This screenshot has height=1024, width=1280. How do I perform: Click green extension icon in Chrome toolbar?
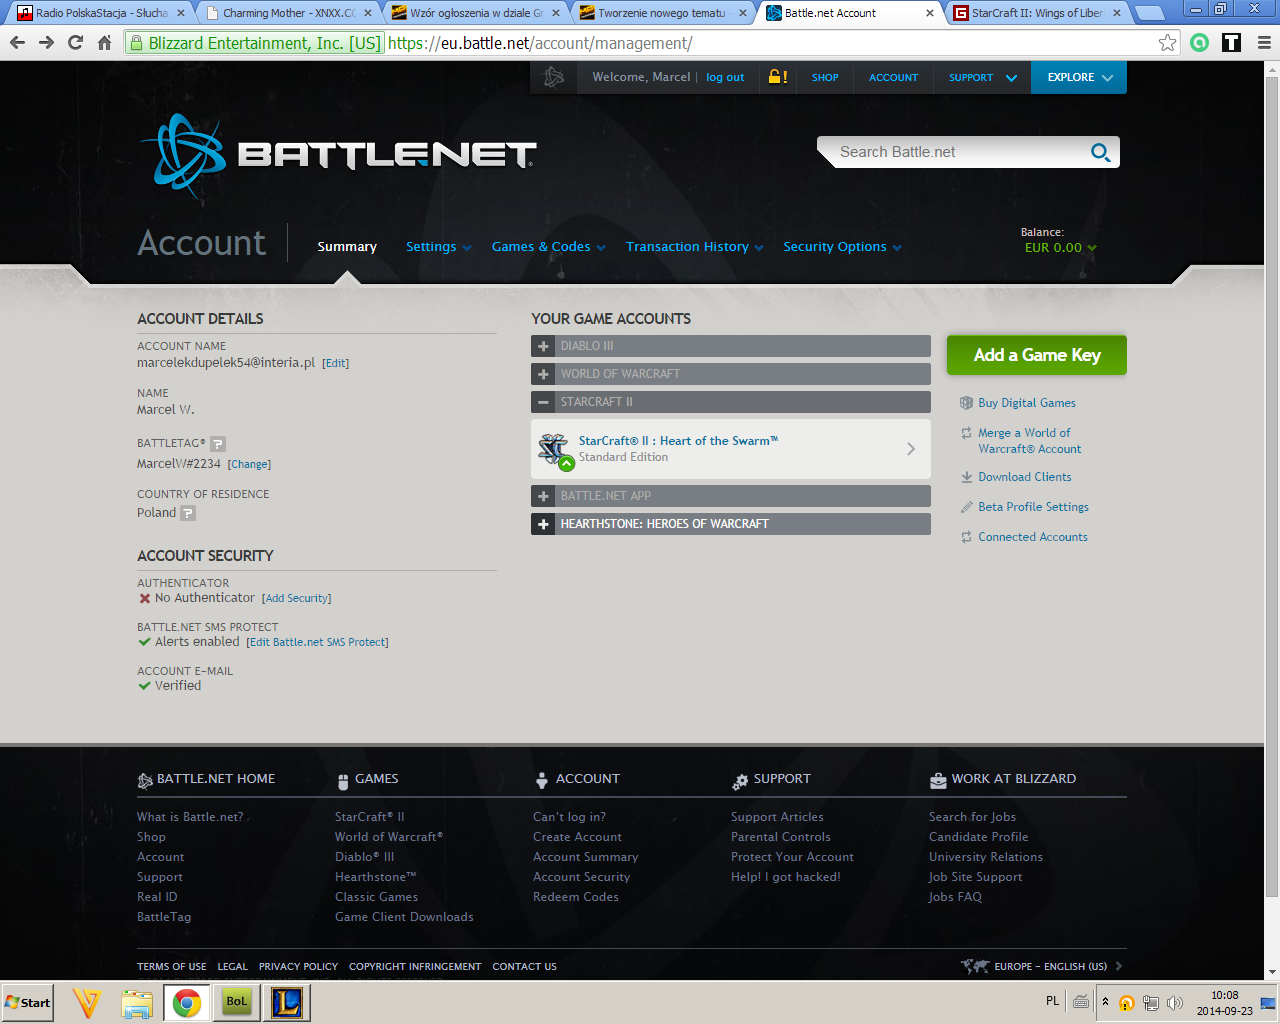coord(1200,42)
